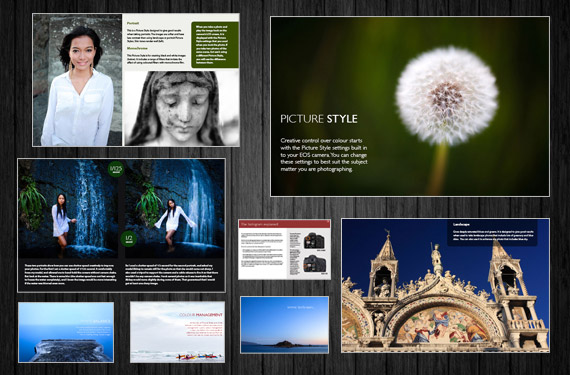Click the red histogram explained header bar
Screen dimensions: 570x375
pos(284,224)
